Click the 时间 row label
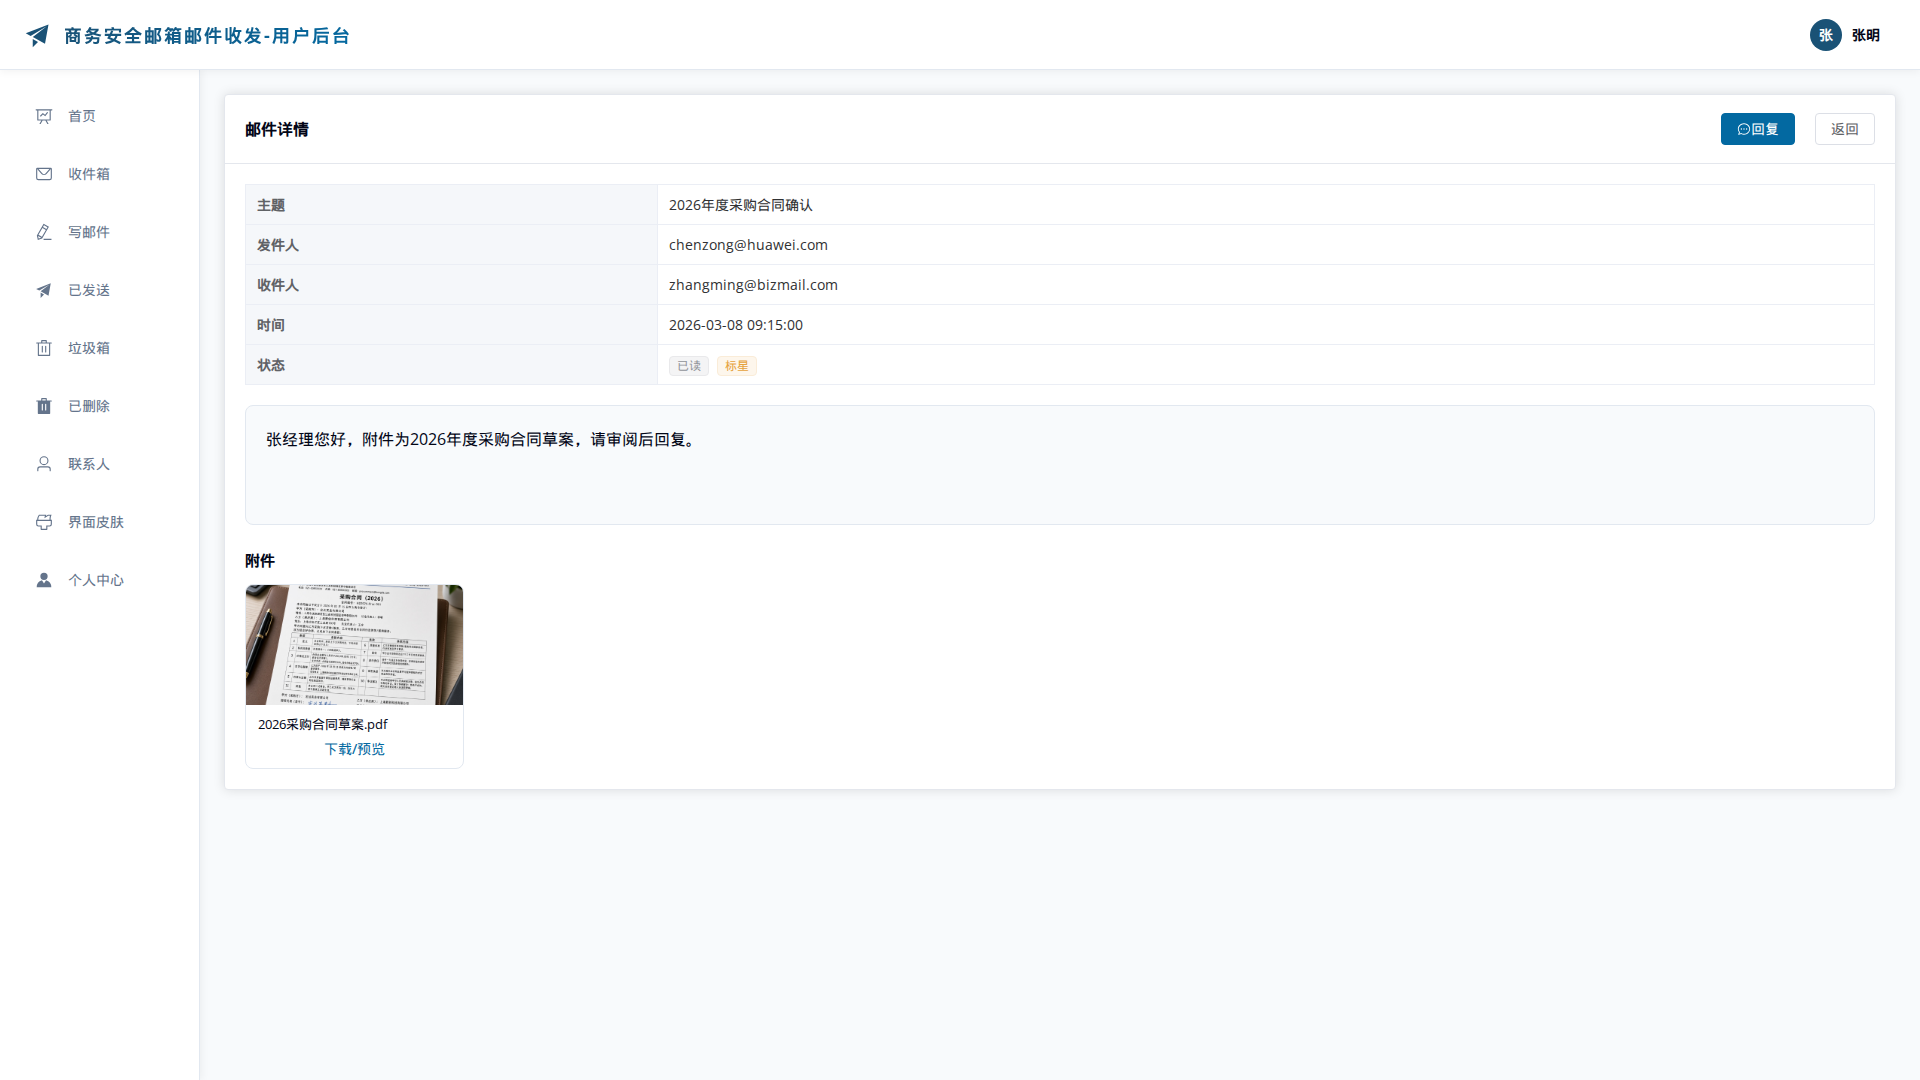Viewport: 1920px width, 1080px height. pyautogui.click(x=271, y=325)
